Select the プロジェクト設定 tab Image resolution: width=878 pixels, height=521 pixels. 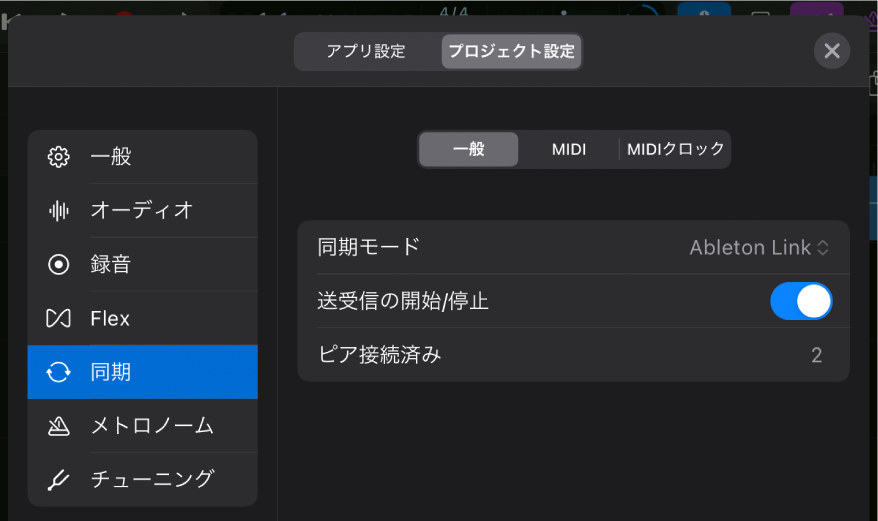[511, 51]
